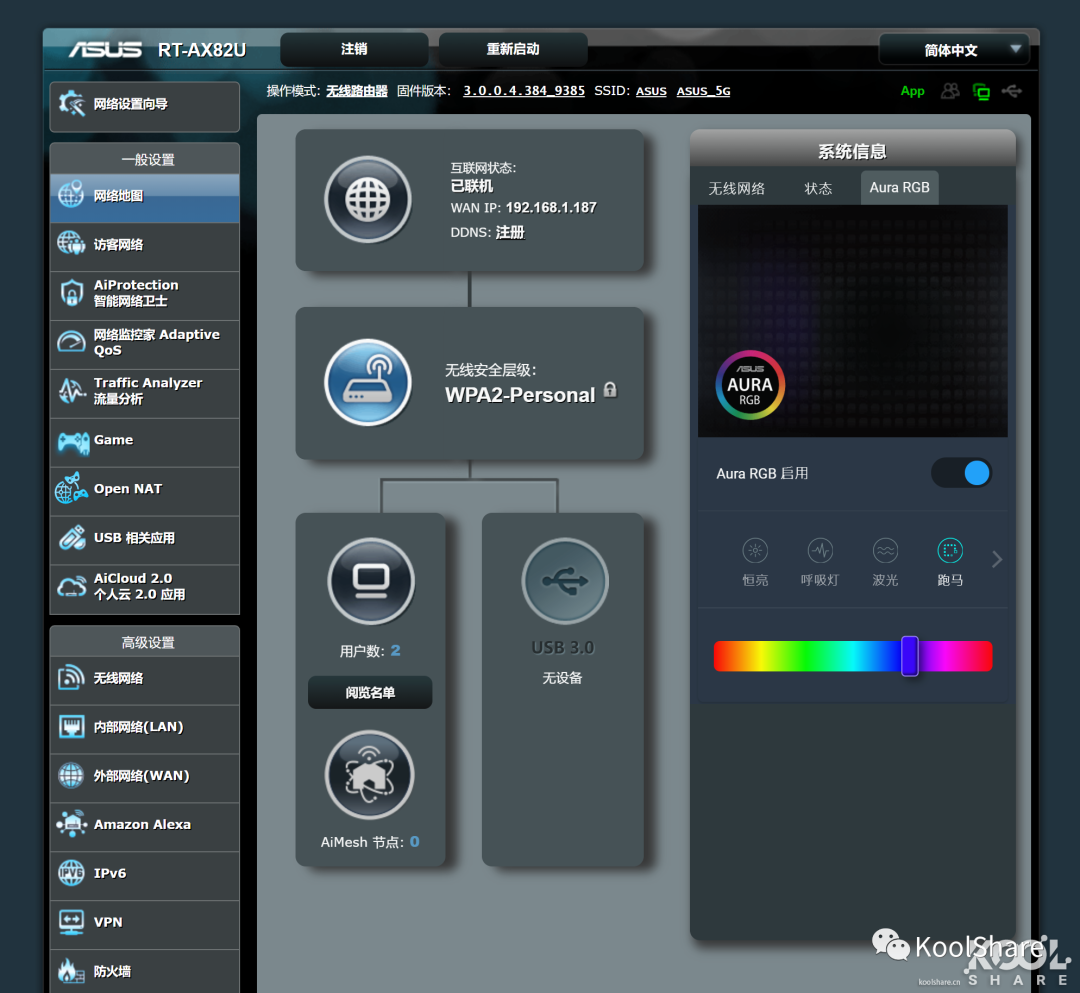Viewport: 1080px width, 993px height.
Task: Click the AiMesh 节点 count 0
Action: (x=415, y=842)
